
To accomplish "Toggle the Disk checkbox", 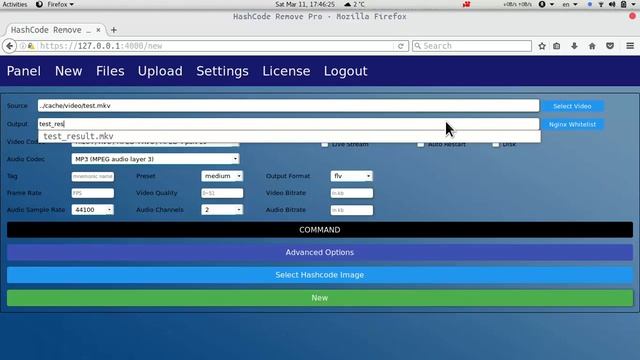I will 496,144.
